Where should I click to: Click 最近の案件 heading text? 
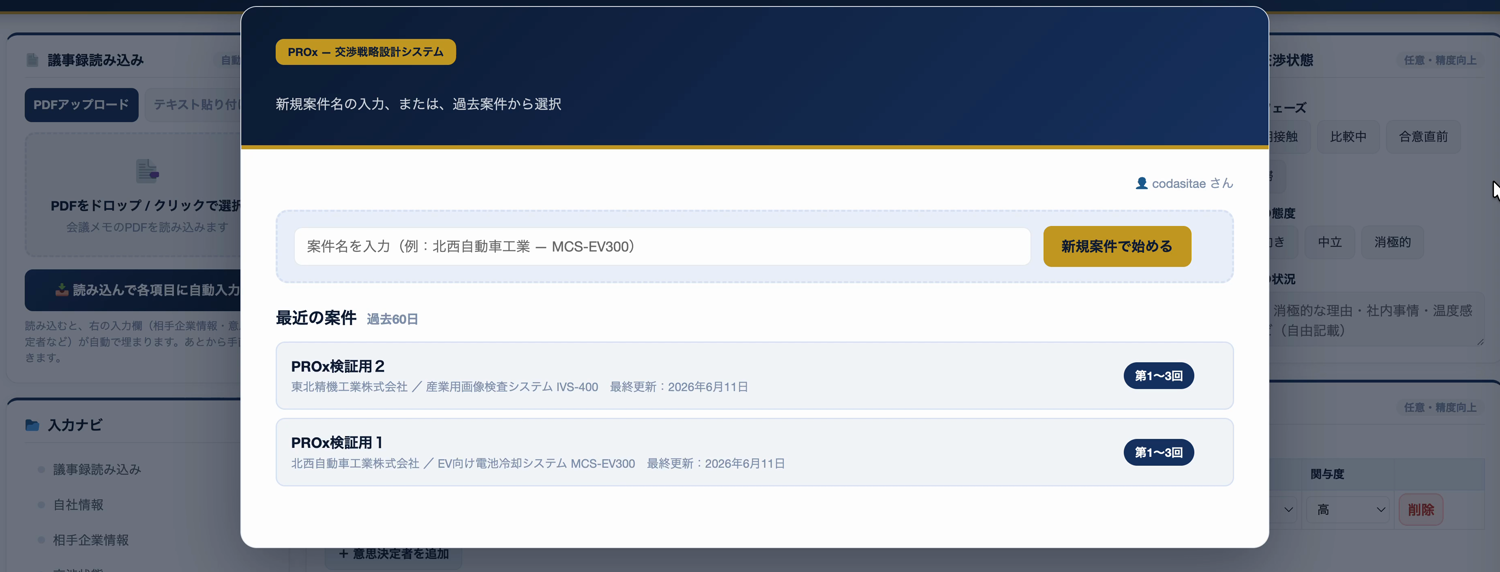point(316,318)
